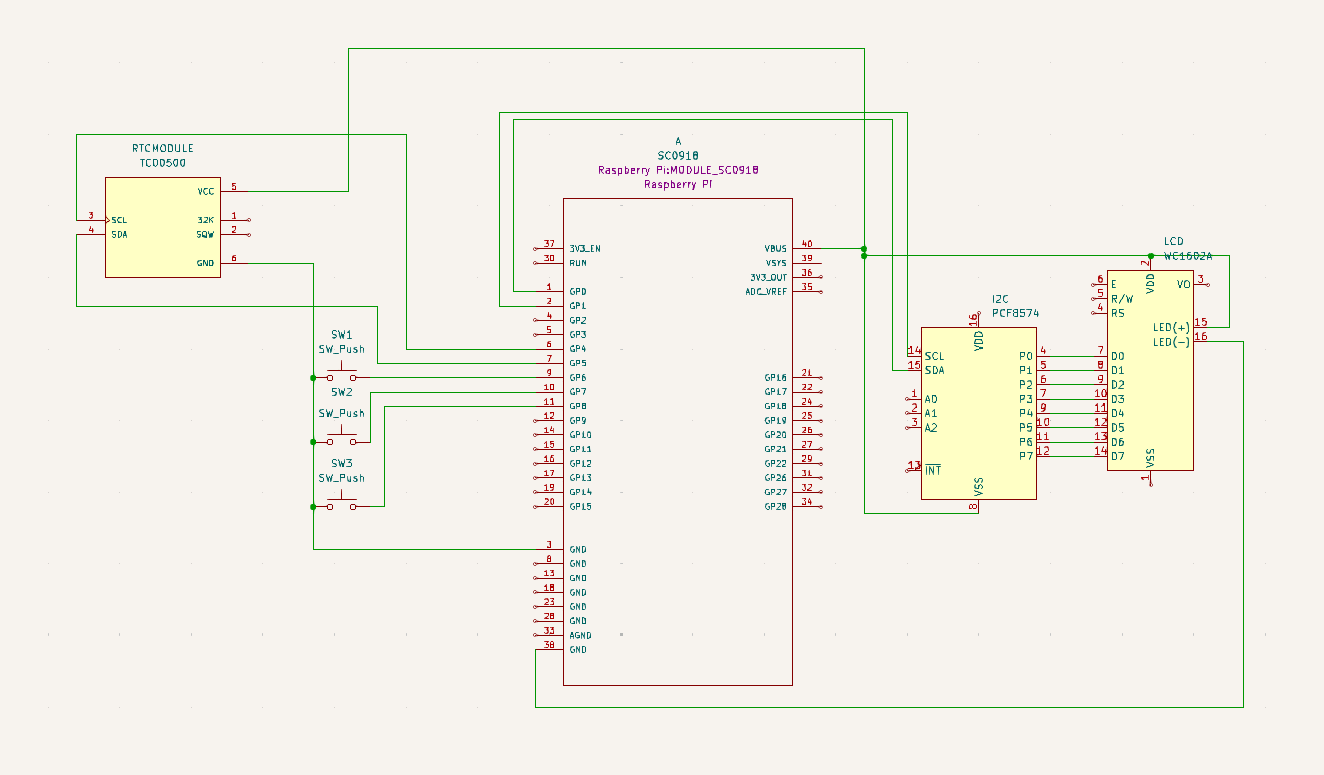Viewport: 1324px width, 775px height.
Task: Click the LCD reference label
Action: [x=1173, y=242]
